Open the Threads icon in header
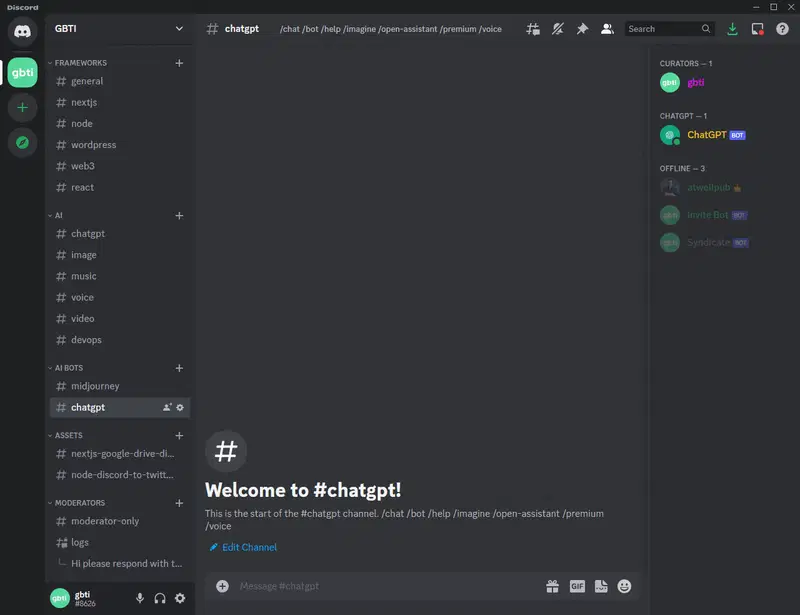Viewport: 800px width, 615px height. tap(533, 29)
